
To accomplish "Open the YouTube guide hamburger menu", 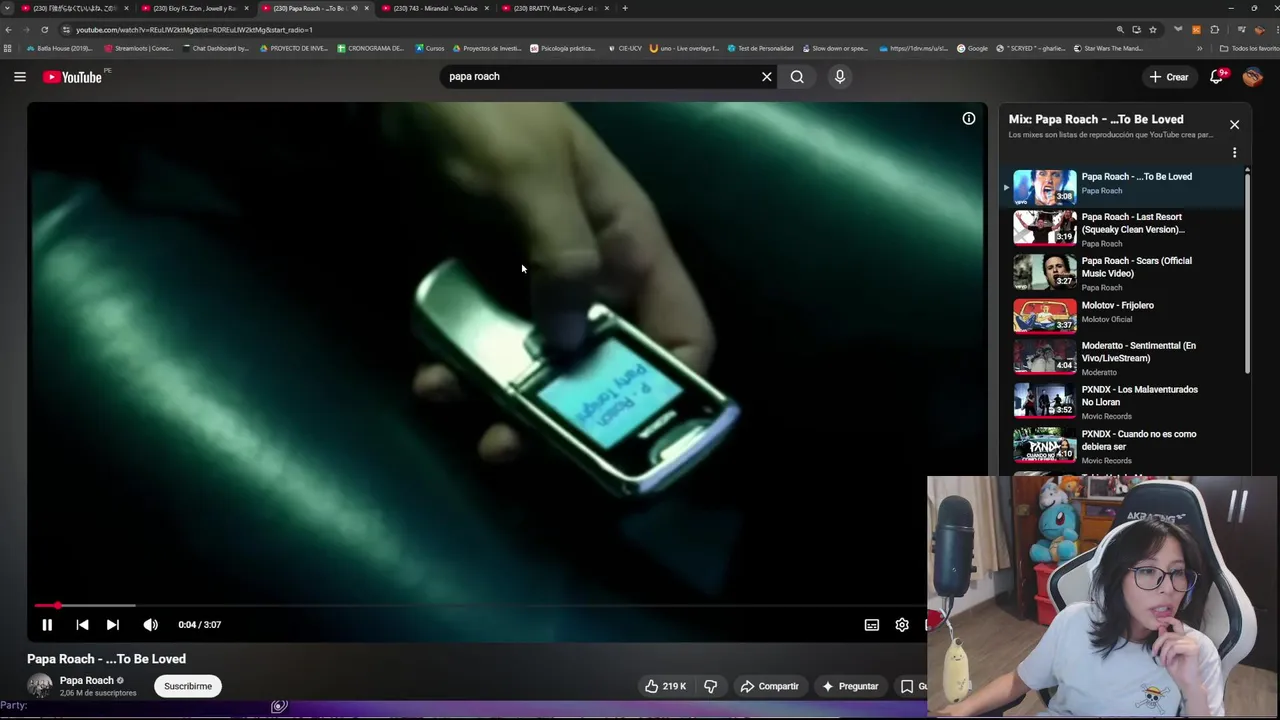I will (x=20, y=76).
